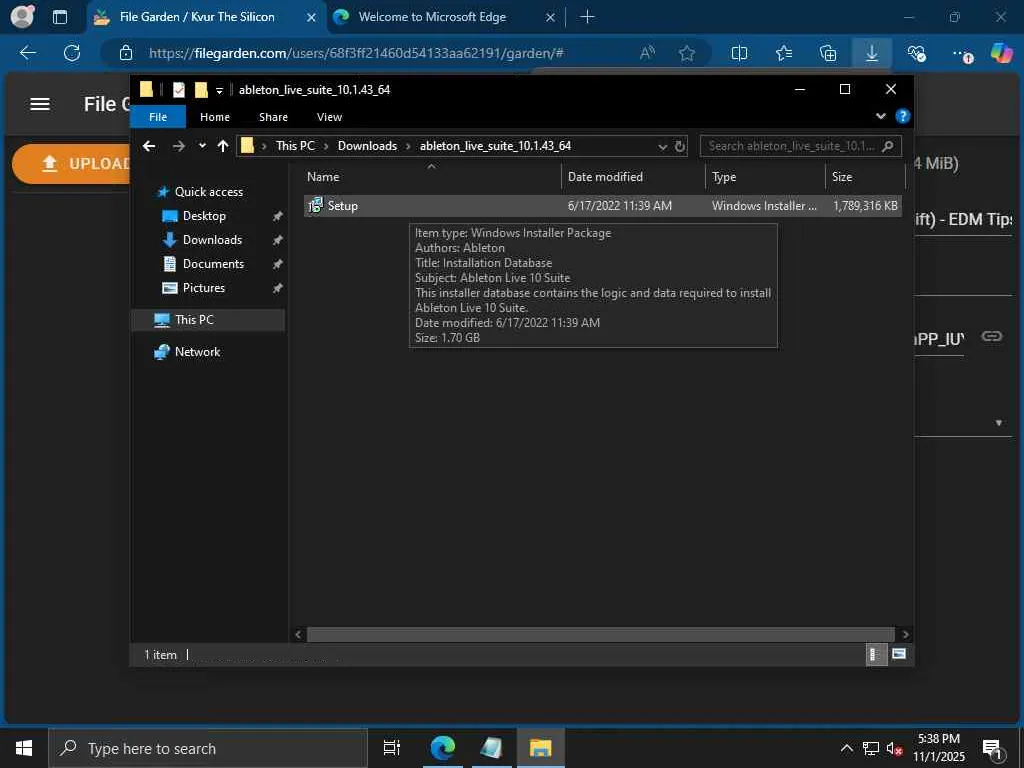Open the View ribbon tab
Viewport: 1024px width, 768px height.
tap(329, 117)
